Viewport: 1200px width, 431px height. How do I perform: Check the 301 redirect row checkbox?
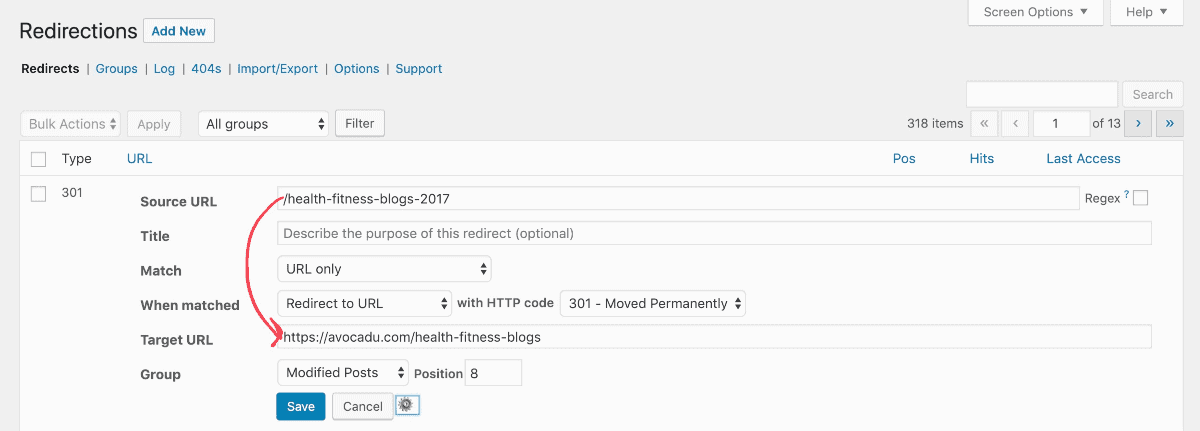(39, 194)
